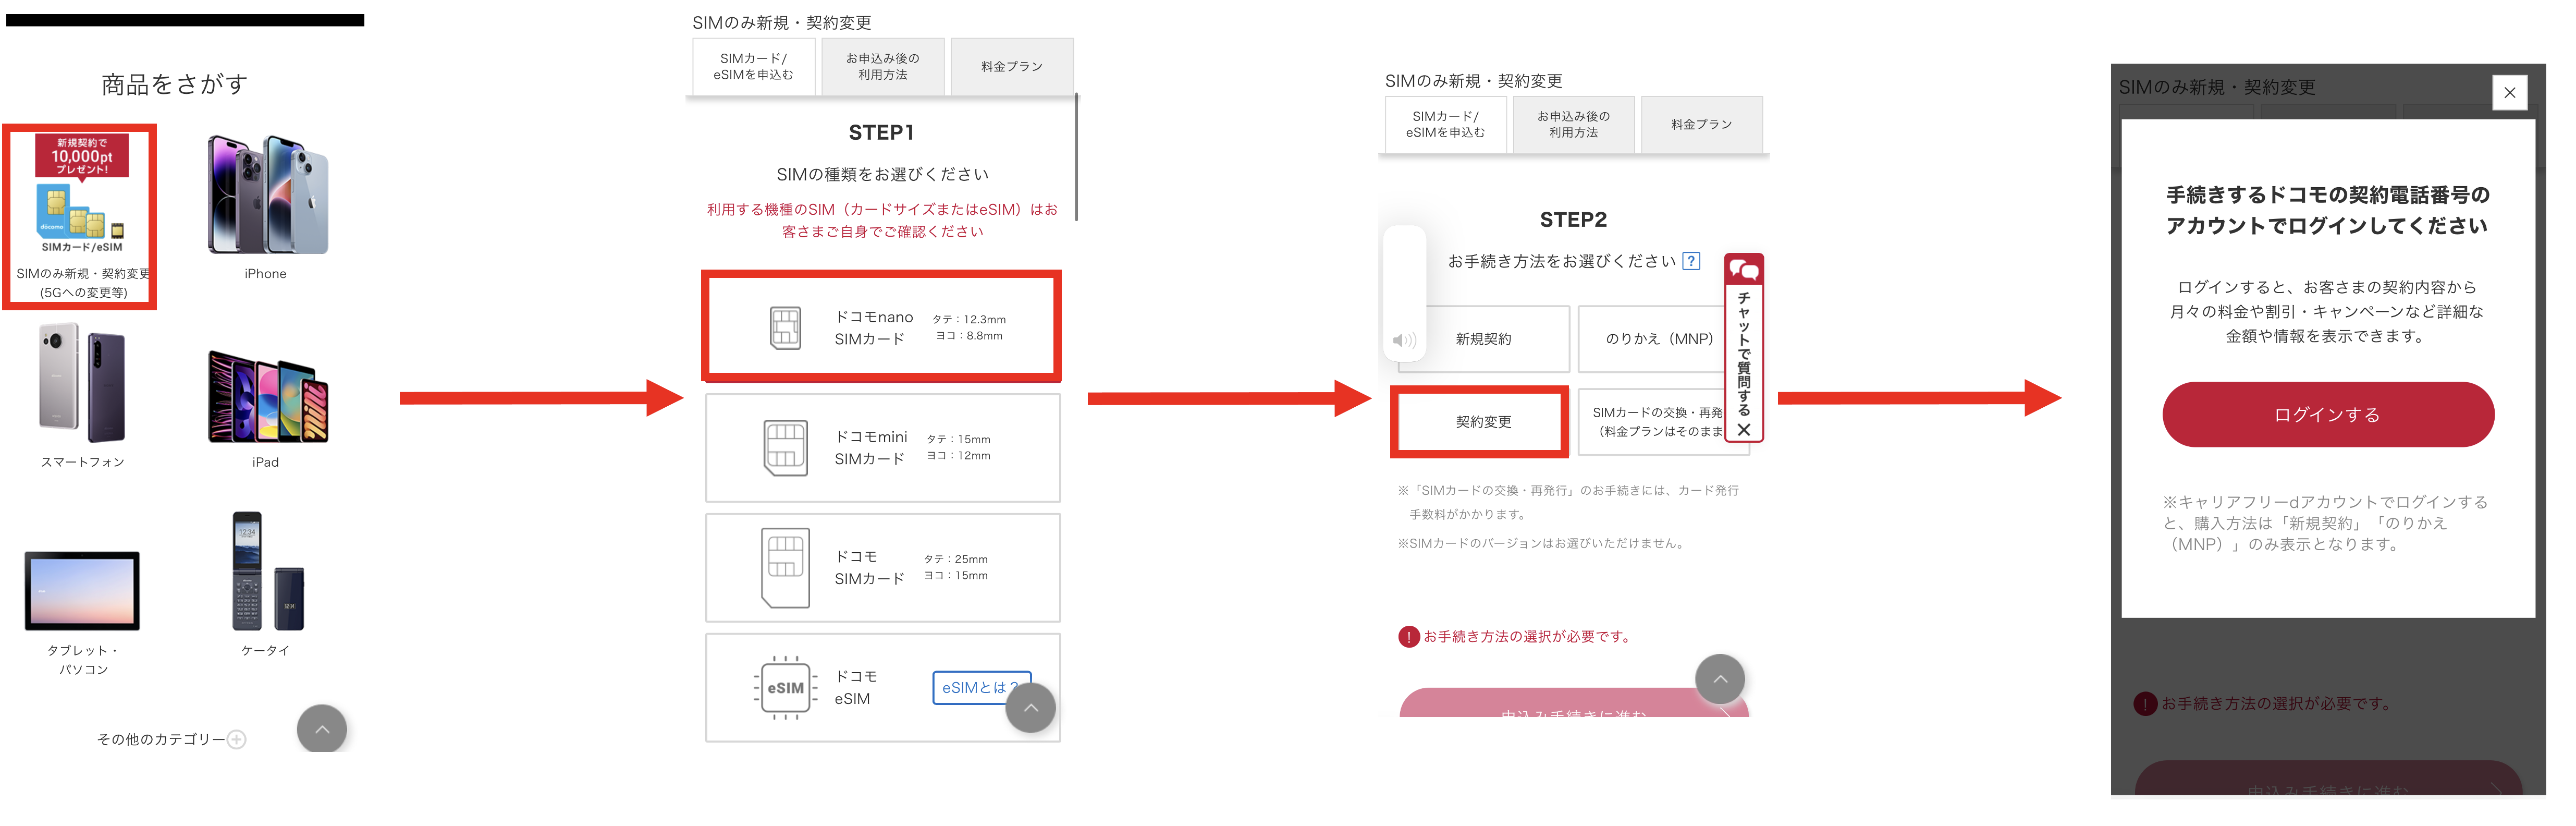
Task: Choose the 契約変更 procedure option
Action: (1482, 422)
